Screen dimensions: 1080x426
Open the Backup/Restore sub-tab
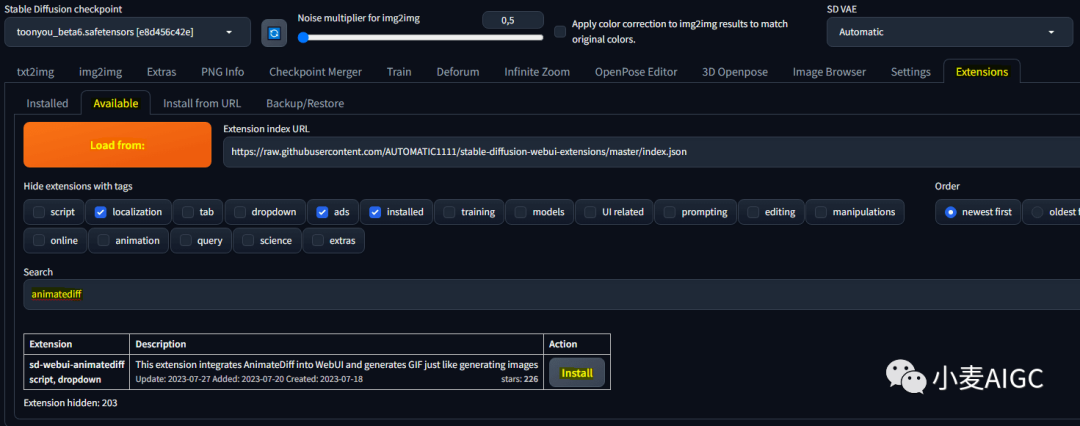(x=305, y=103)
